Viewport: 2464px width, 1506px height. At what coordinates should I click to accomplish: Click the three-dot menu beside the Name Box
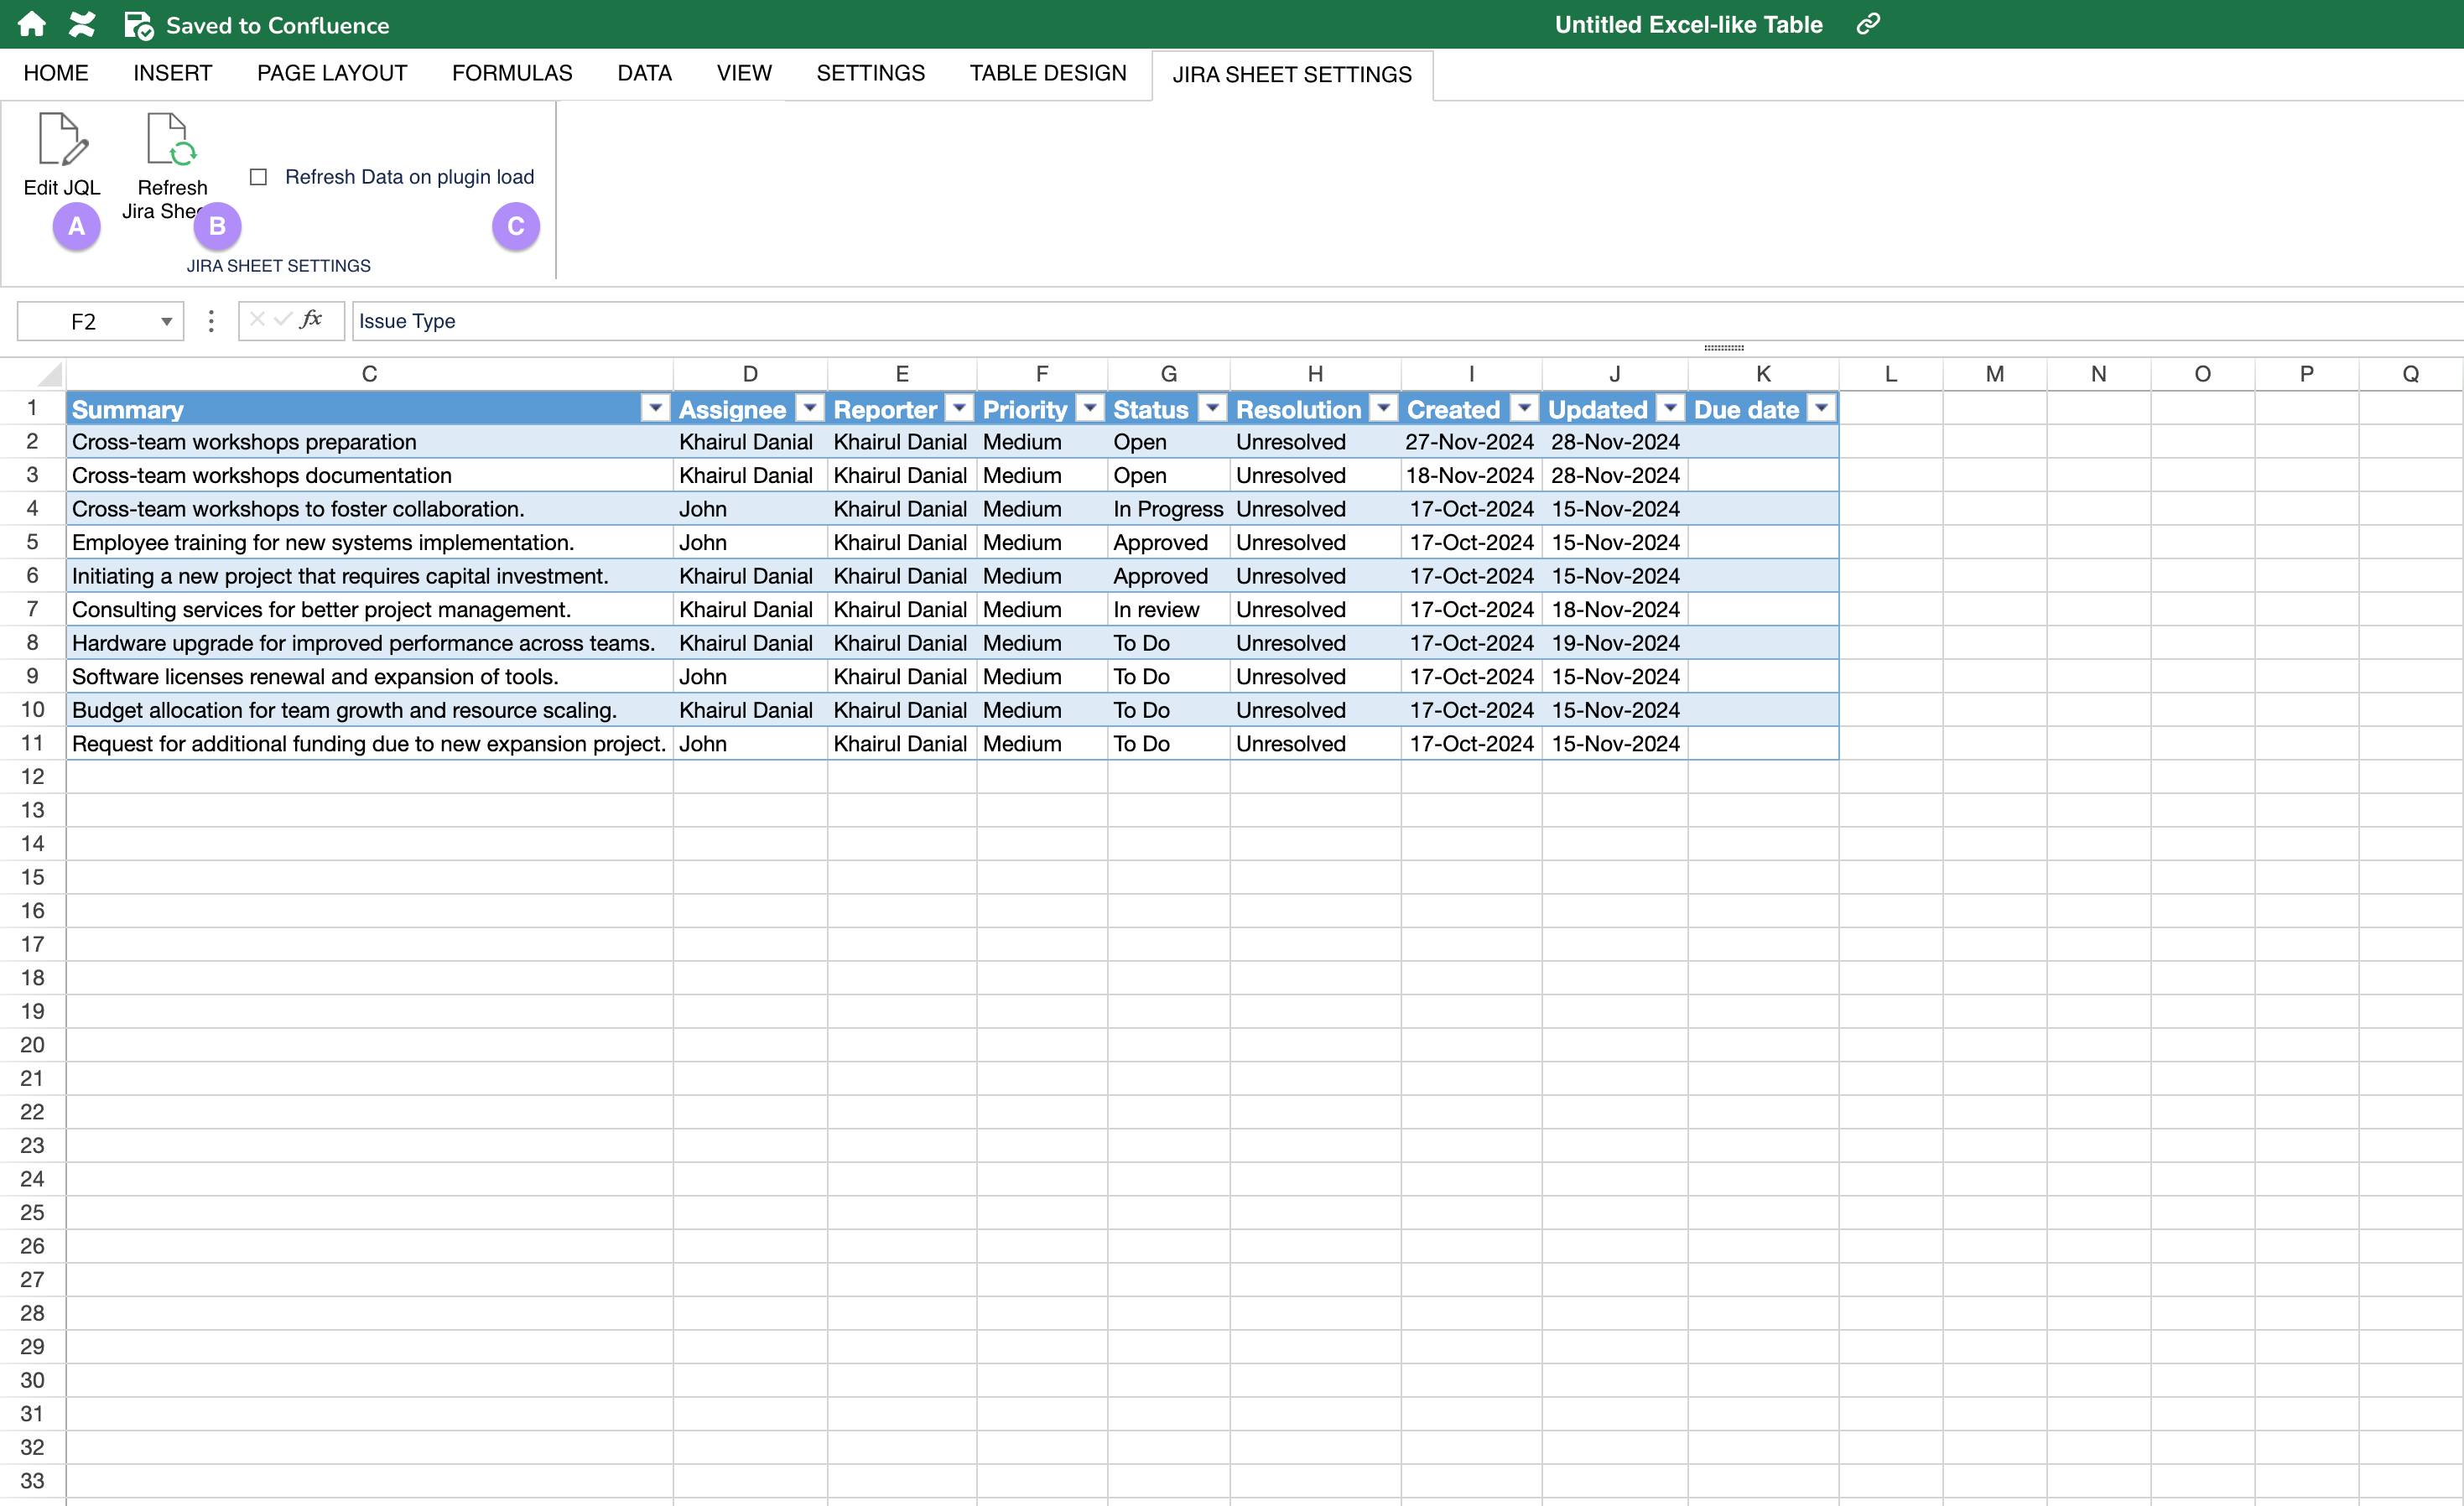tap(210, 320)
